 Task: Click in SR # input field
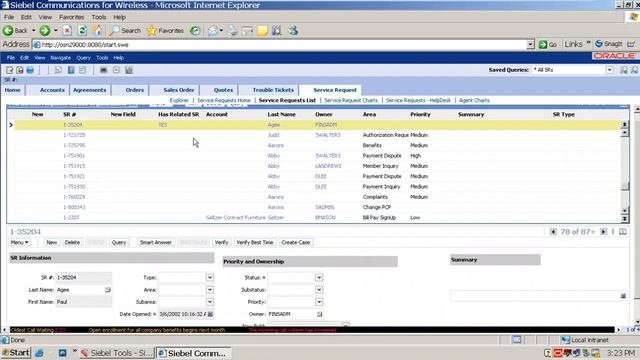(x=83, y=278)
